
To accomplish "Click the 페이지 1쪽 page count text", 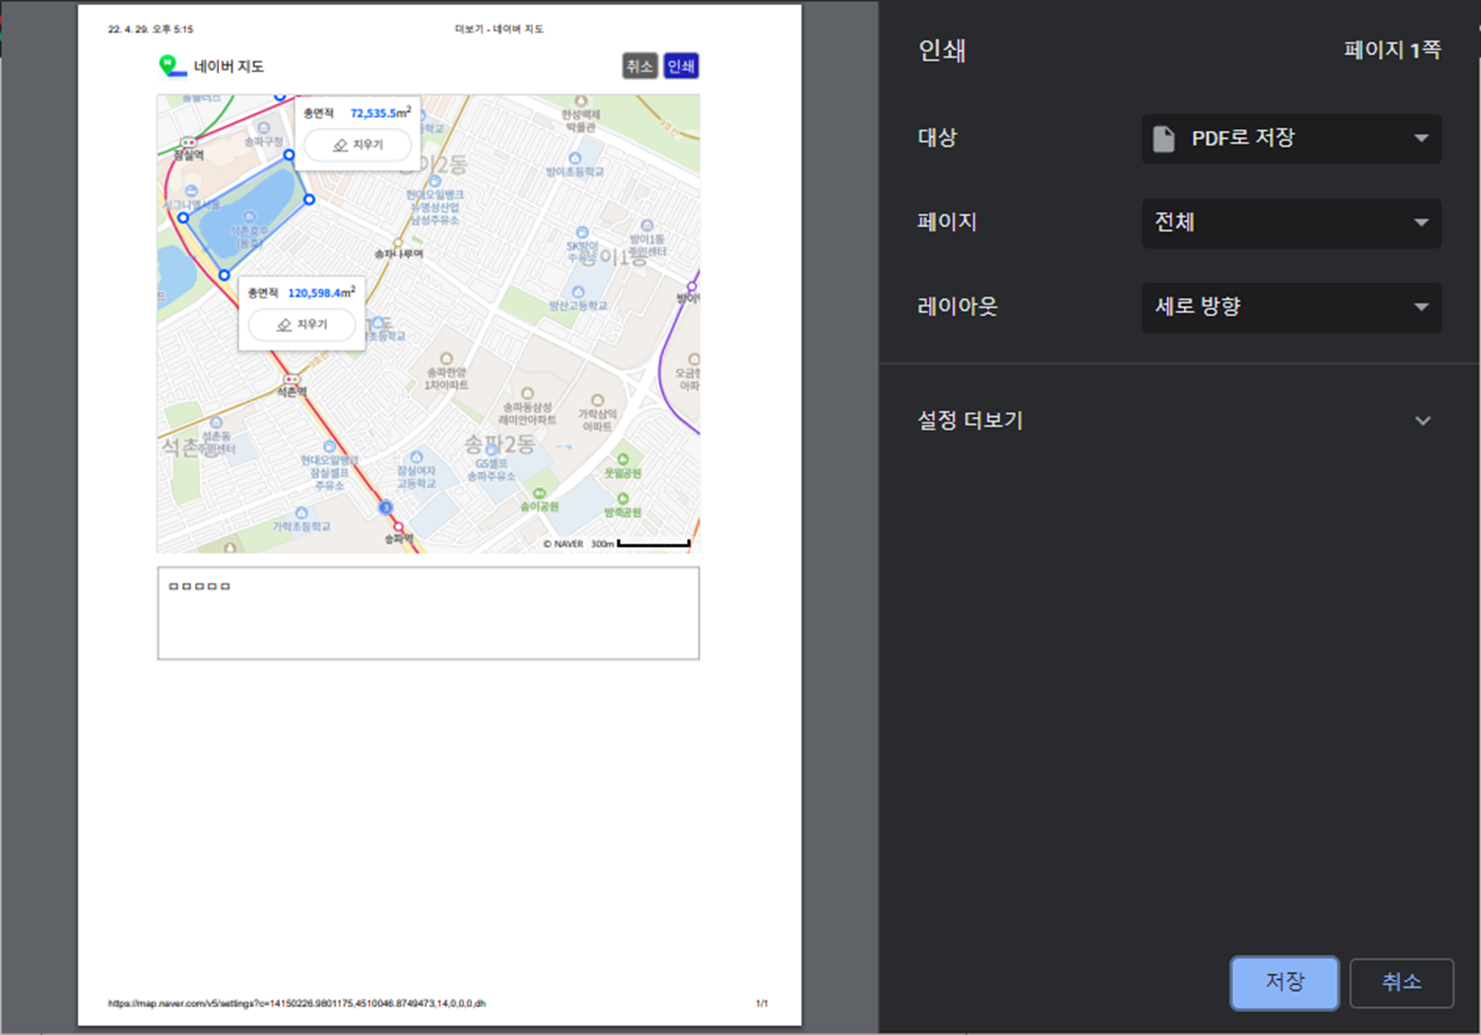I will click(x=1392, y=50).
